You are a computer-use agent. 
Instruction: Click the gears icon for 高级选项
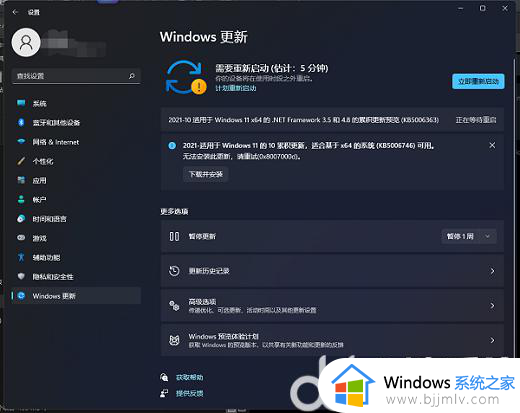pyautogui.click(x=174, y=305)
